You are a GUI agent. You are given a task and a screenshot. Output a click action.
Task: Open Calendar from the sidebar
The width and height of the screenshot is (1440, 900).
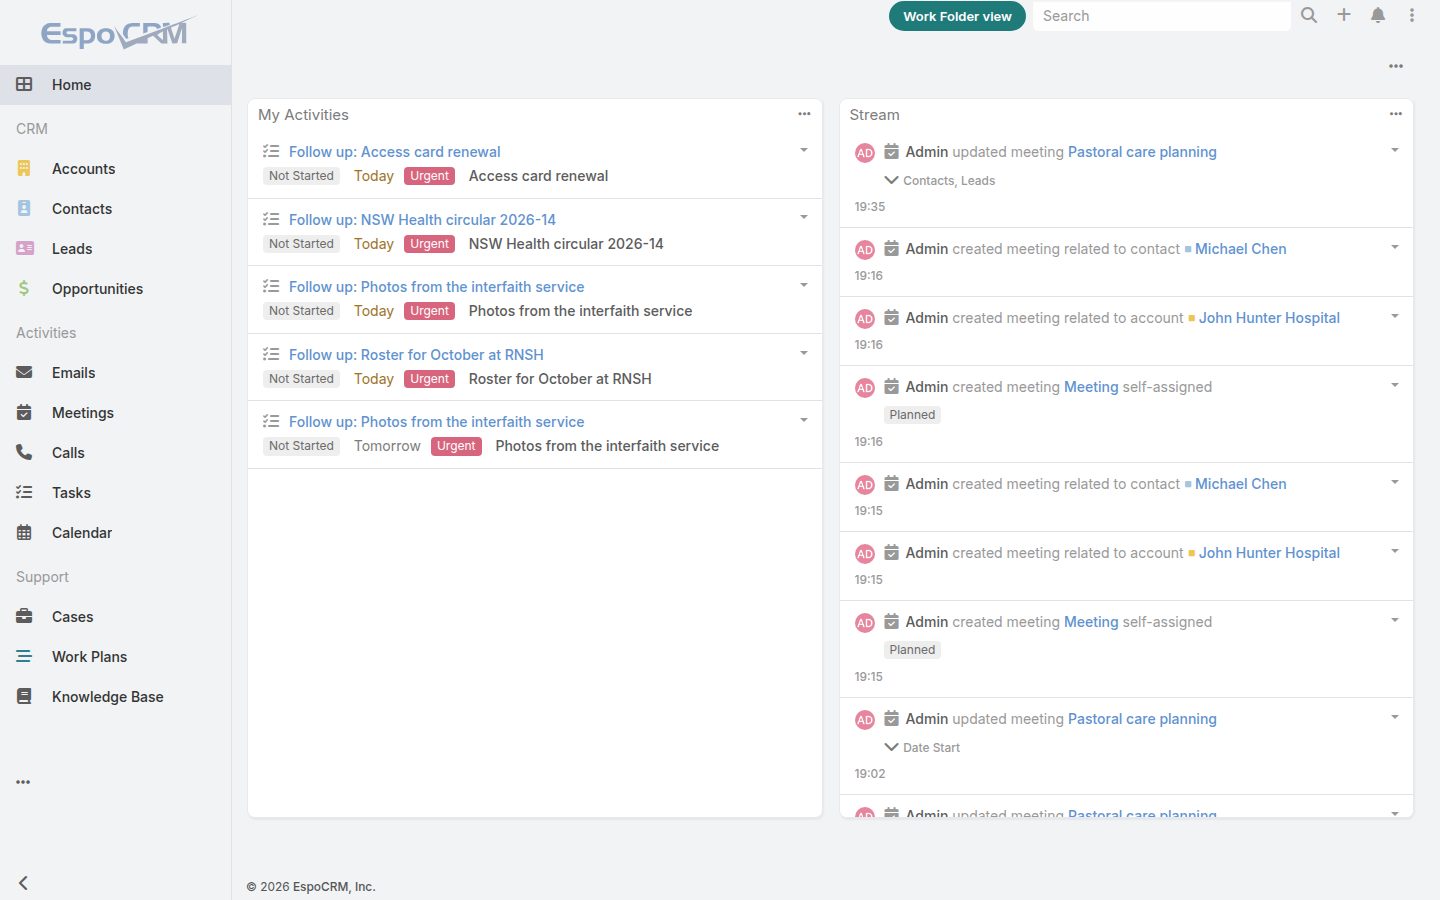(115, 533)
